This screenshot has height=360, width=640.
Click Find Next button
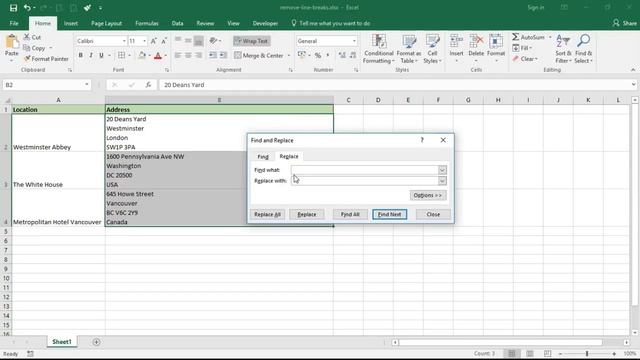point(389,215)
